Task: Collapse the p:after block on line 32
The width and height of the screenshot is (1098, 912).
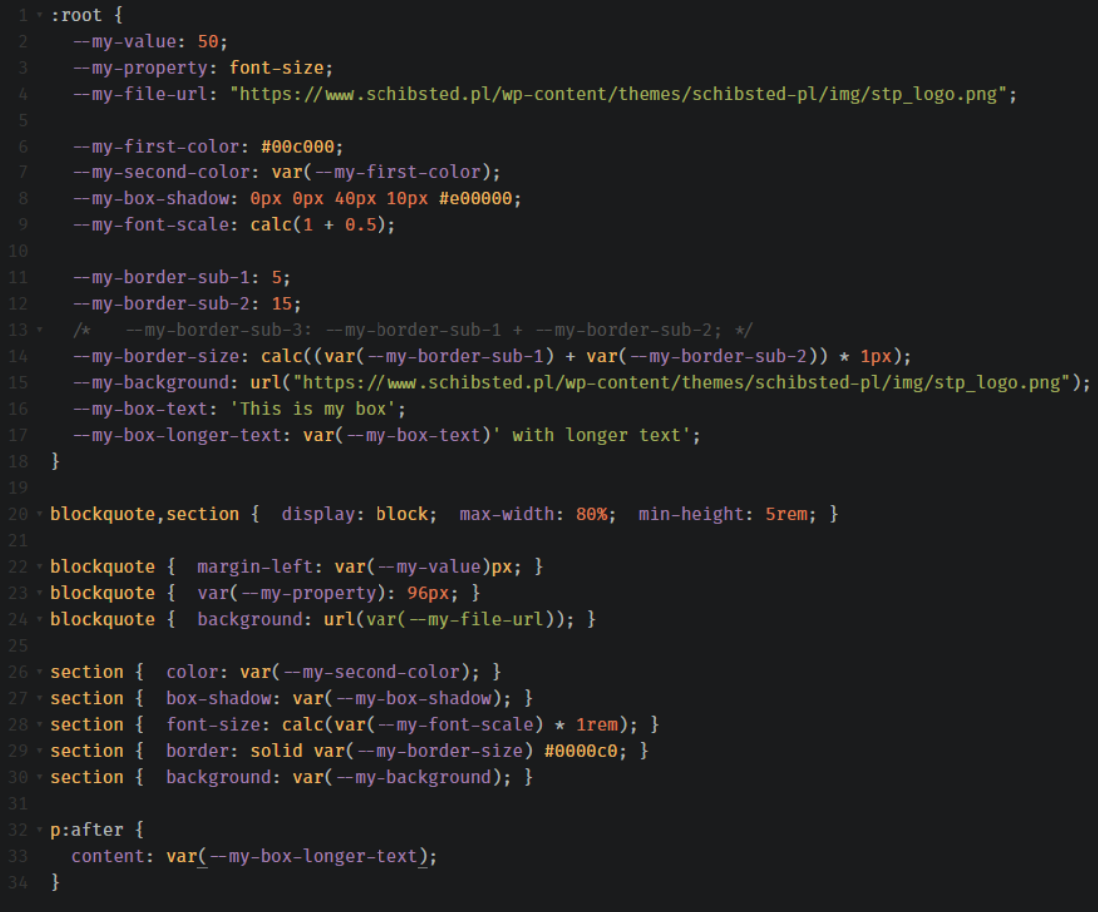Action: (39, 830)
